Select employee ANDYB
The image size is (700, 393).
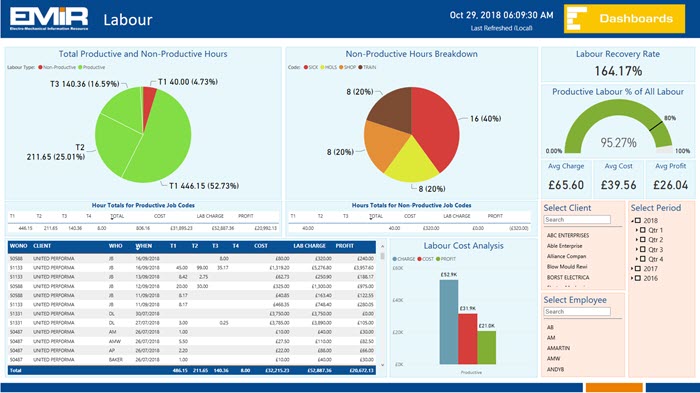(x=555, y=369)
